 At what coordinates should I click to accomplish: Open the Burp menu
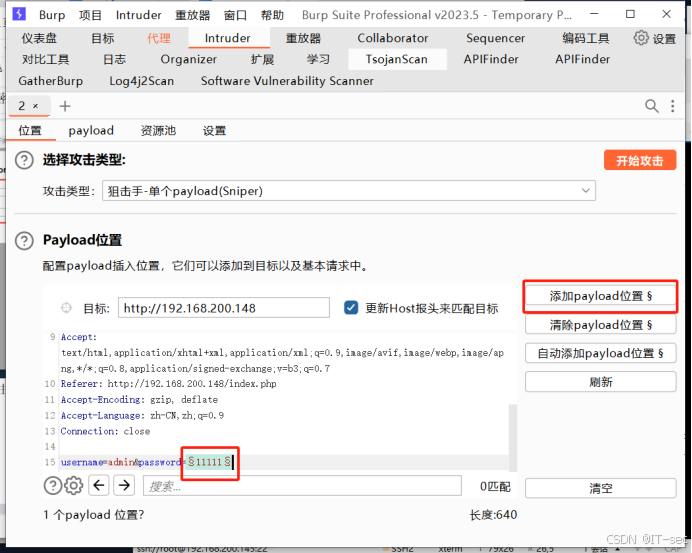click(52, 15)
